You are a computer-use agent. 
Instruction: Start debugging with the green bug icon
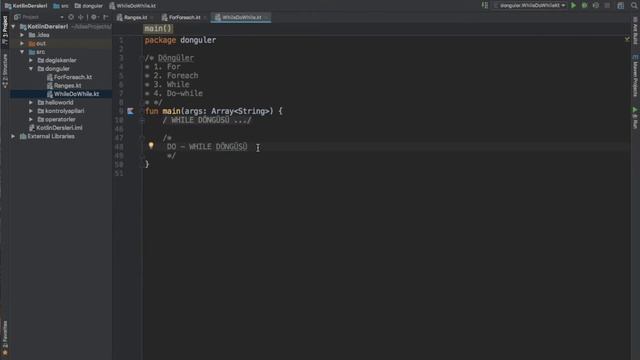click(584, 6)
